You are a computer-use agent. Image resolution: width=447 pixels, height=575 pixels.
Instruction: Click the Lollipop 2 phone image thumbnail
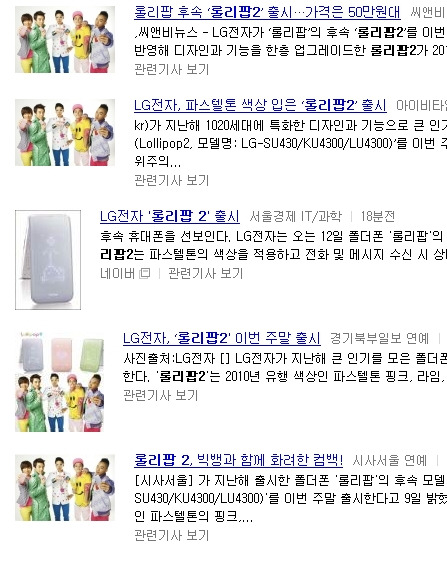coord(48,260)
